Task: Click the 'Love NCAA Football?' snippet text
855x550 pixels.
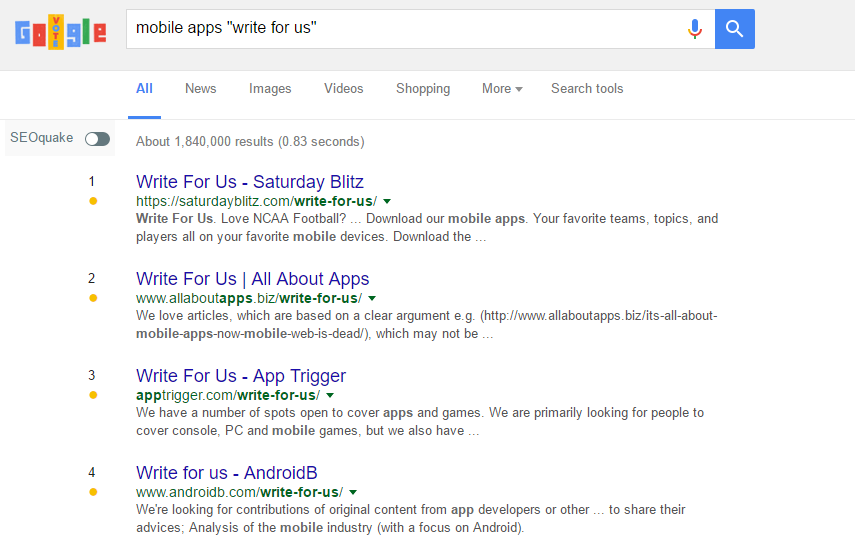Action: click(282, 219)
